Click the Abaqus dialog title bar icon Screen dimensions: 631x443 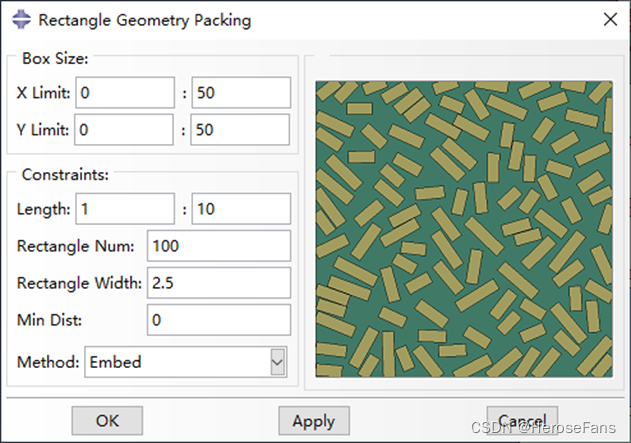tap(19, 20)
